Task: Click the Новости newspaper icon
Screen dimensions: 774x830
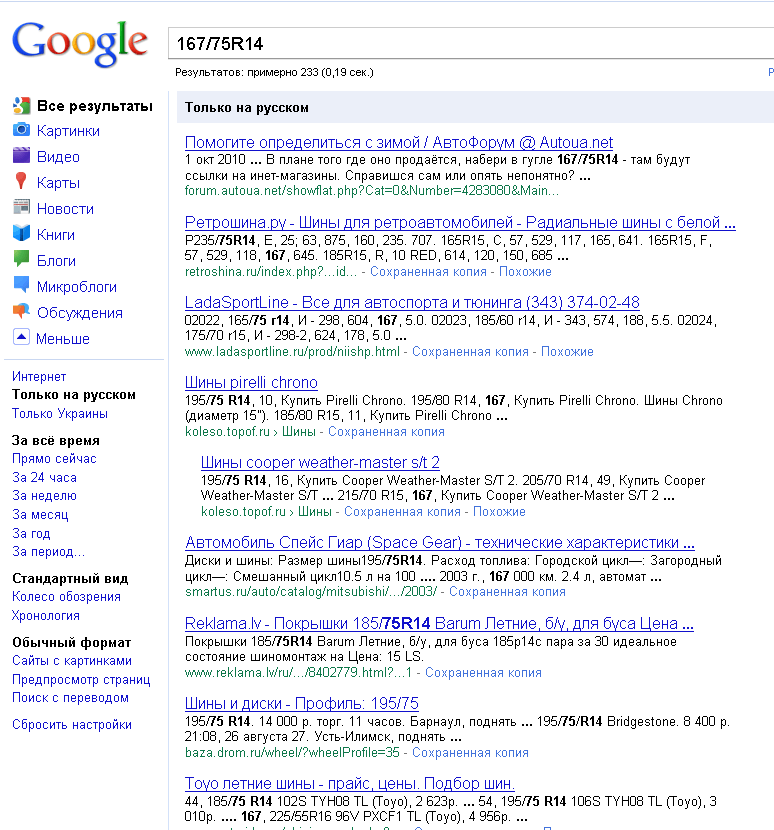Action: [21, 207]
